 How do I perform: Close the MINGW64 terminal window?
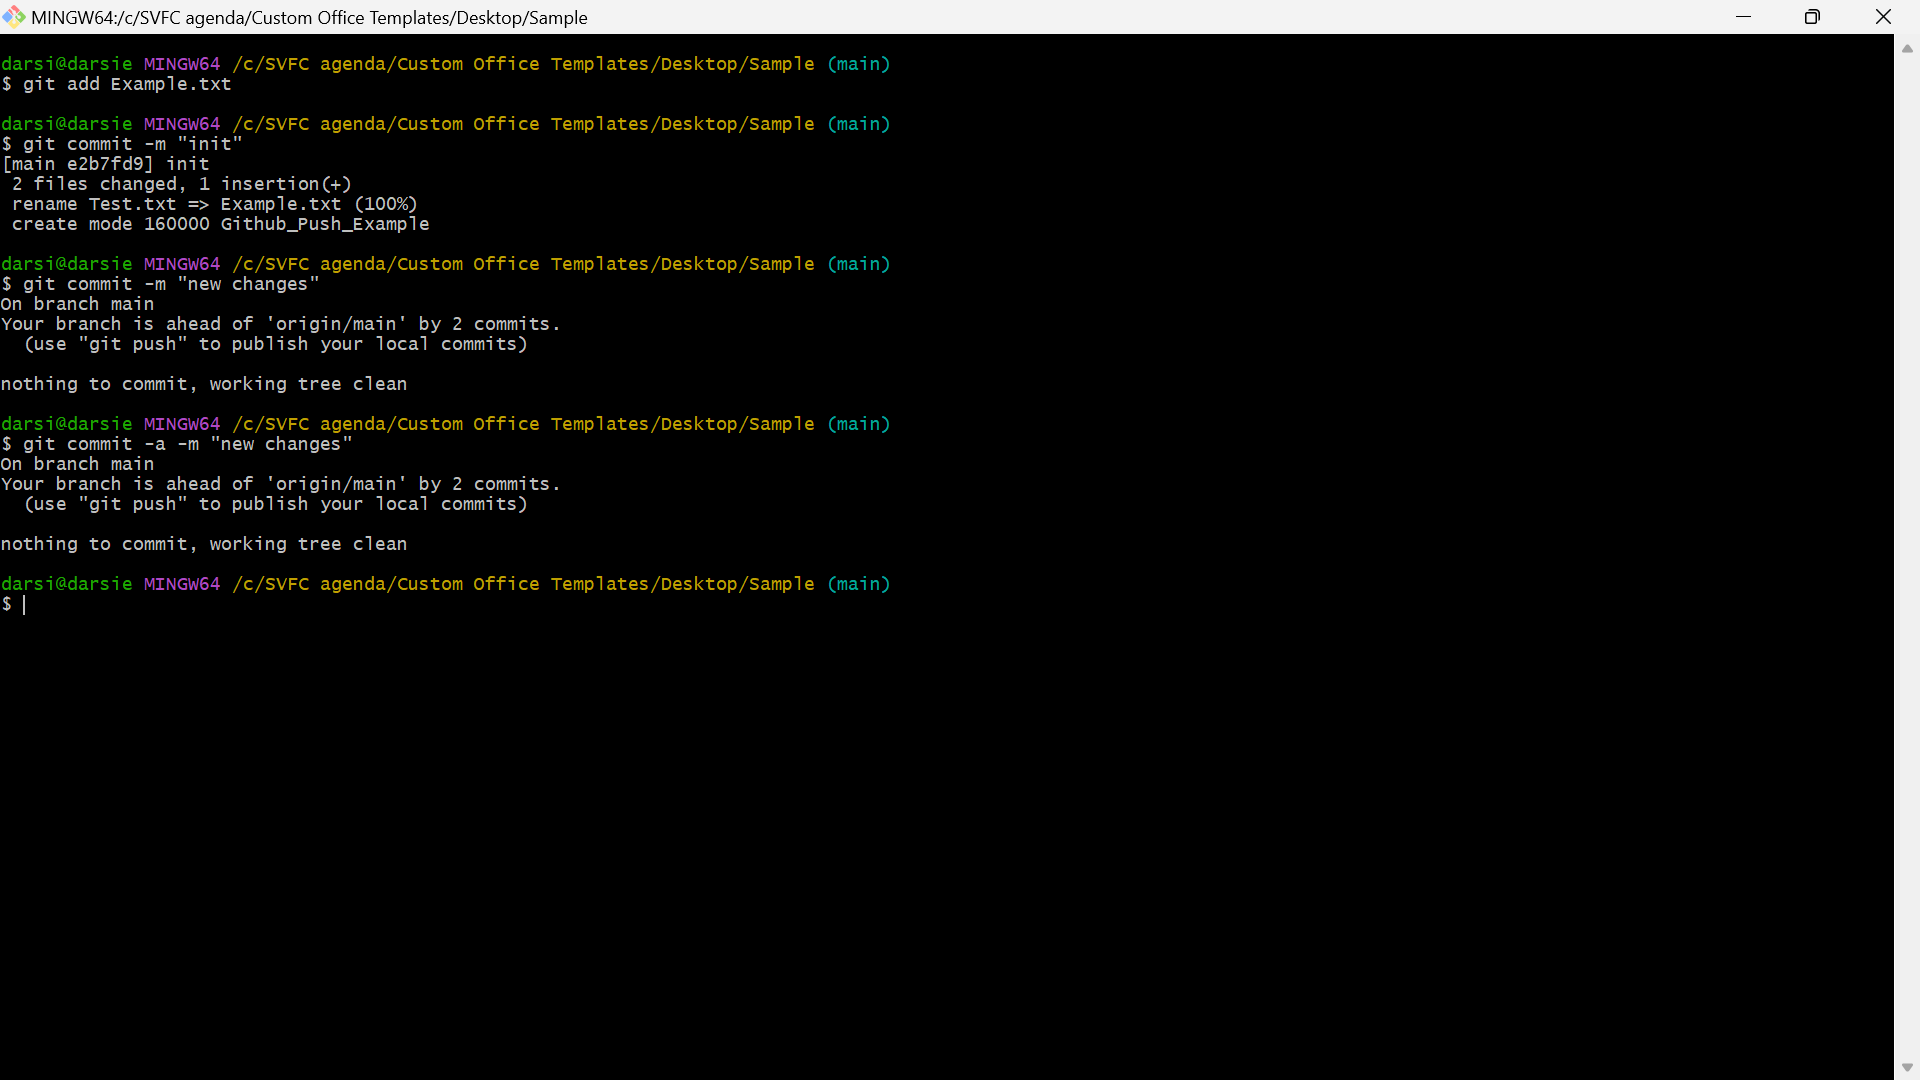pyautogui.click(x=1883, y=17)
